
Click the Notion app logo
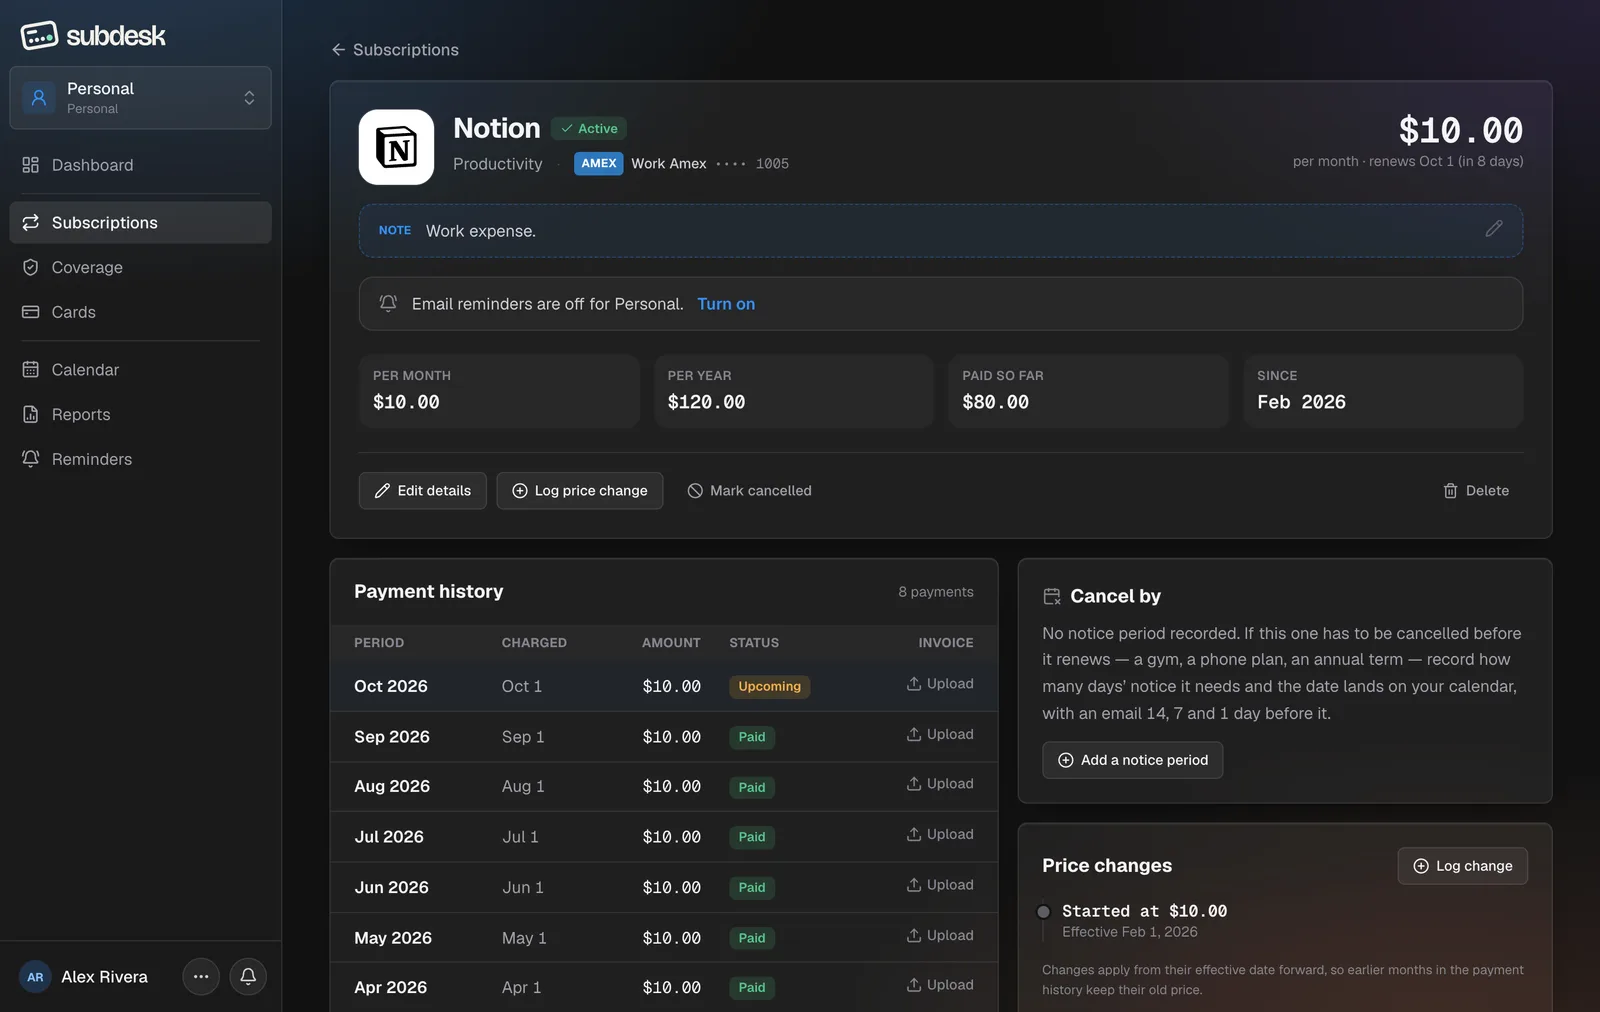396,147
